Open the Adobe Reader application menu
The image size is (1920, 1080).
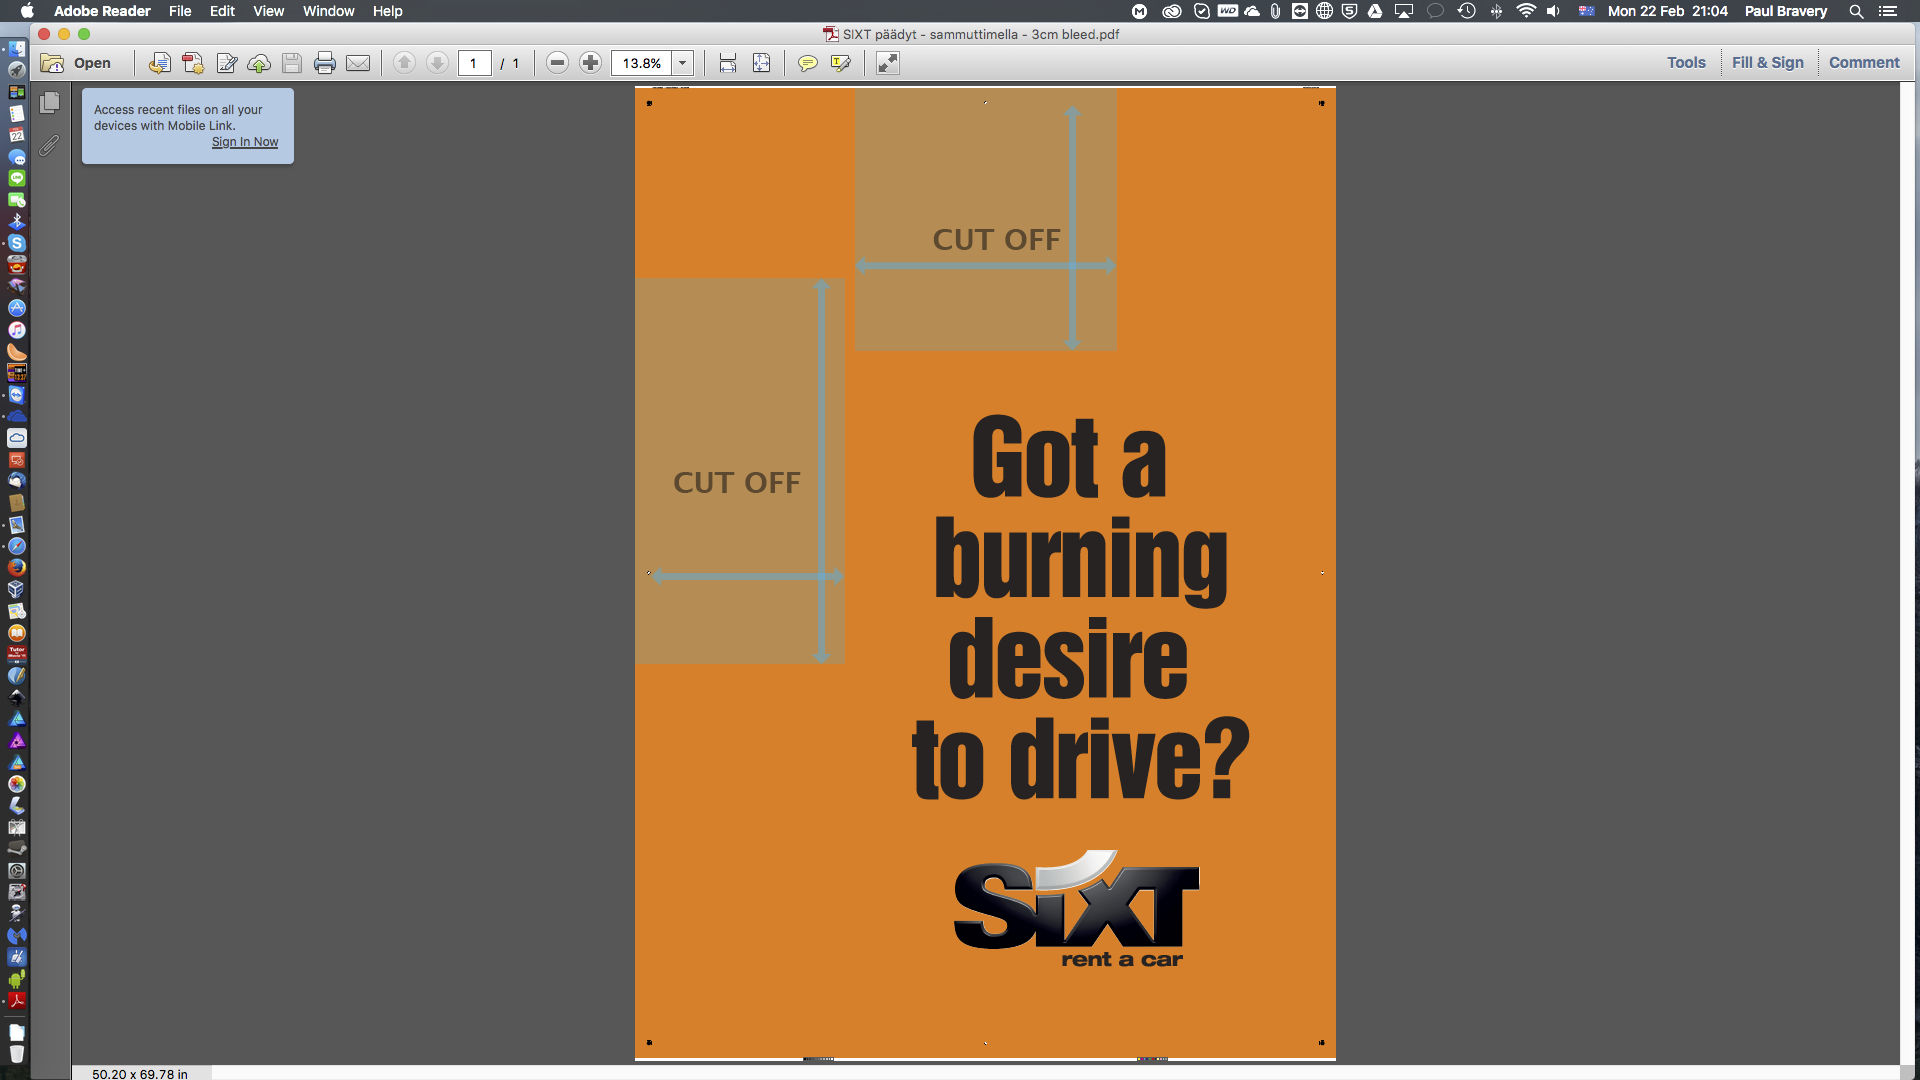point(102,11)
